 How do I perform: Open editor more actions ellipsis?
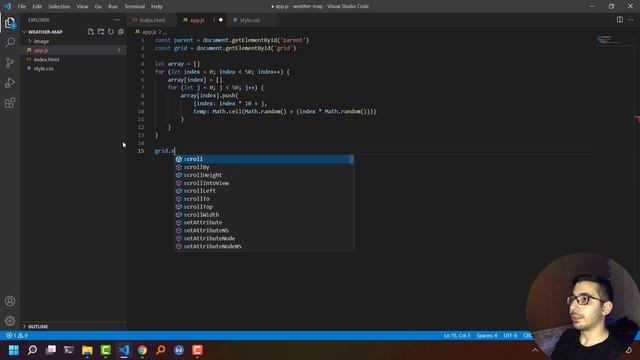pyautogui.click(x=631, y=20)
